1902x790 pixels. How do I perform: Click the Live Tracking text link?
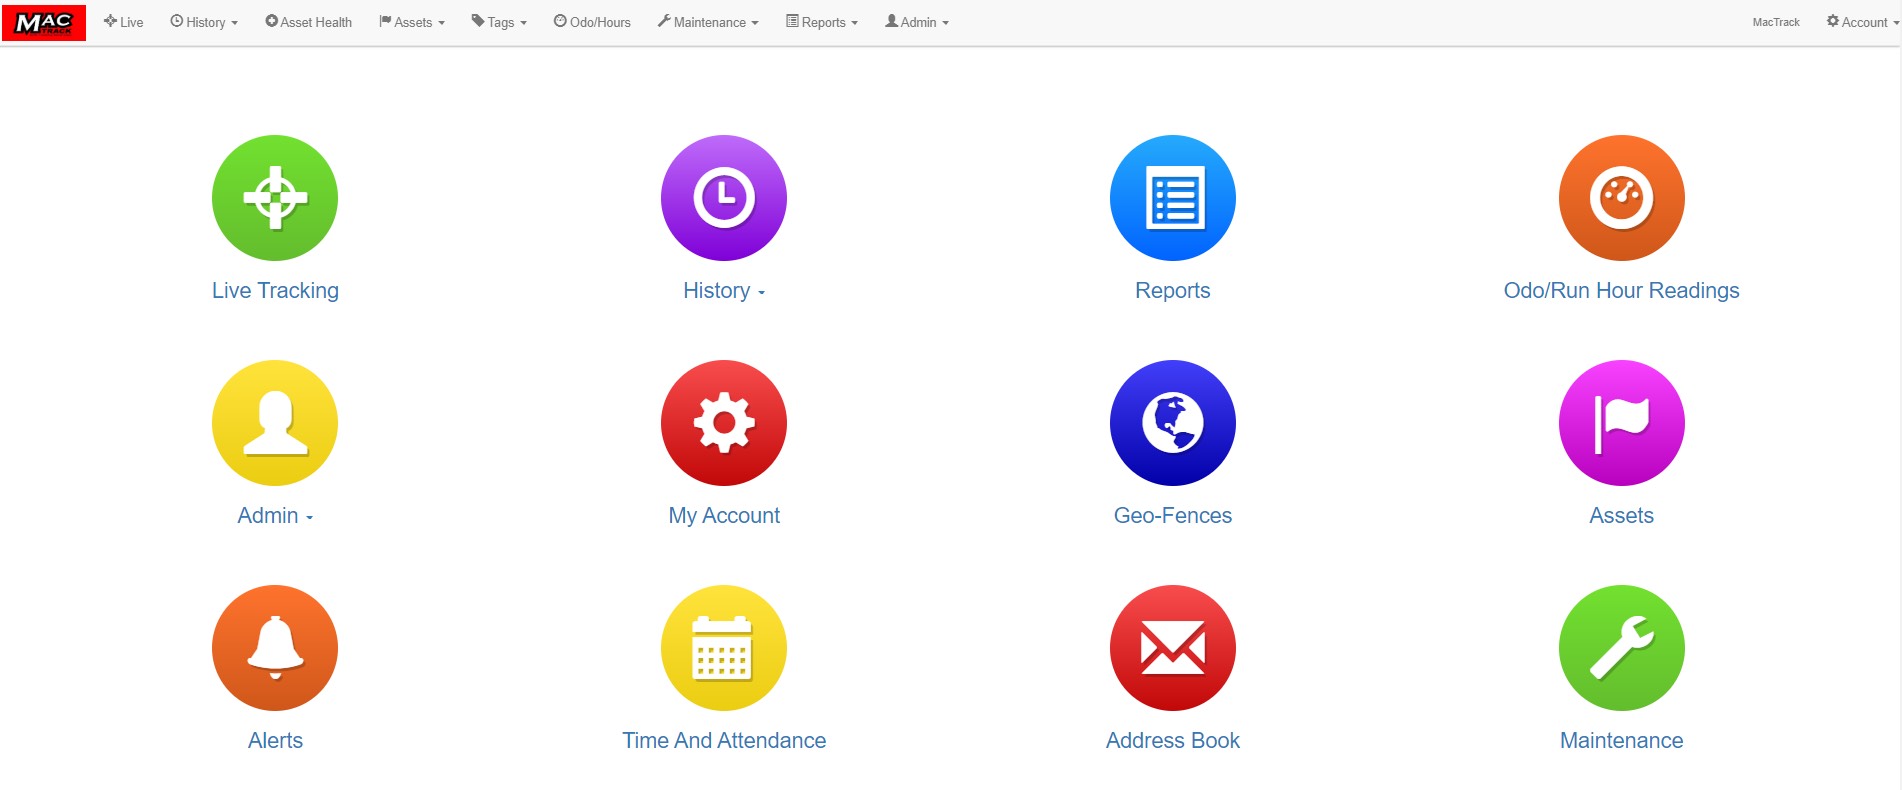pos(275,291)
